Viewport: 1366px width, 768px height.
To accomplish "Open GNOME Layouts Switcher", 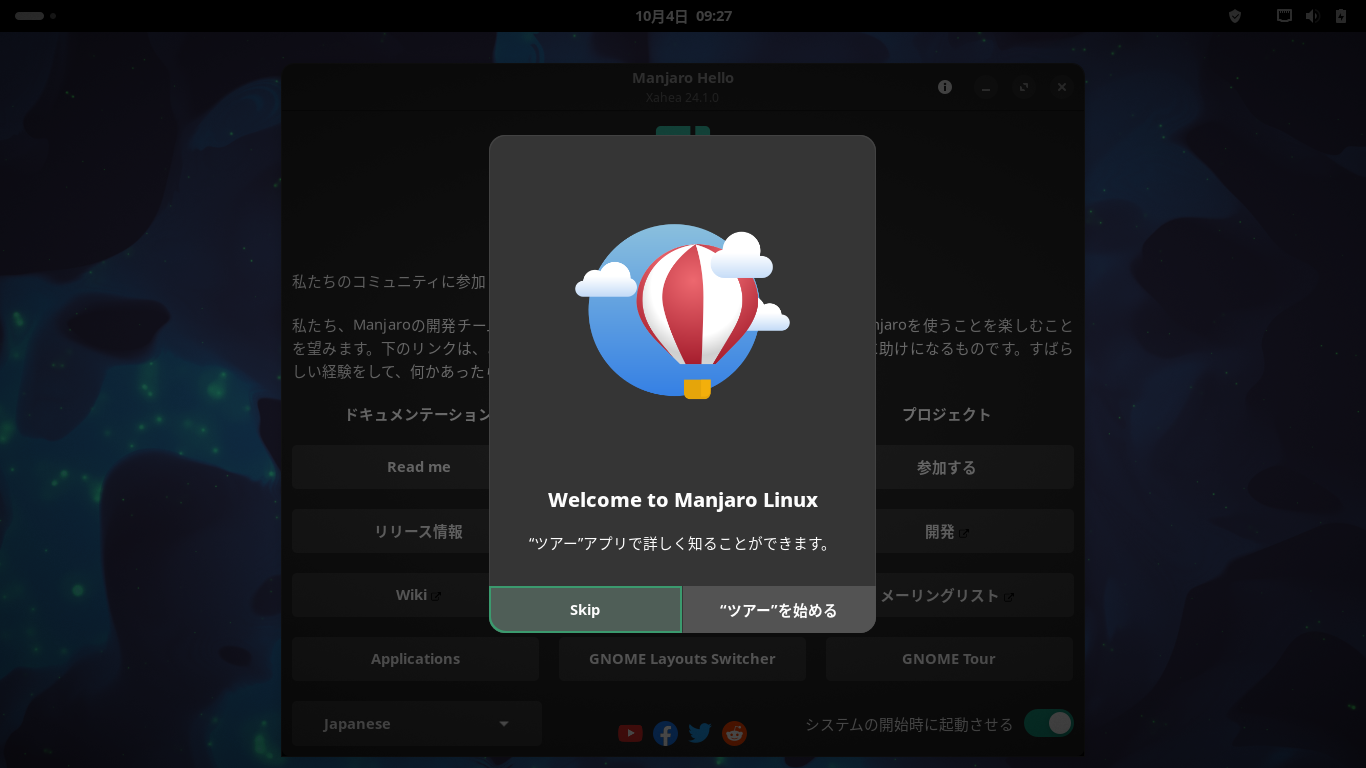I will coord(682,659).
